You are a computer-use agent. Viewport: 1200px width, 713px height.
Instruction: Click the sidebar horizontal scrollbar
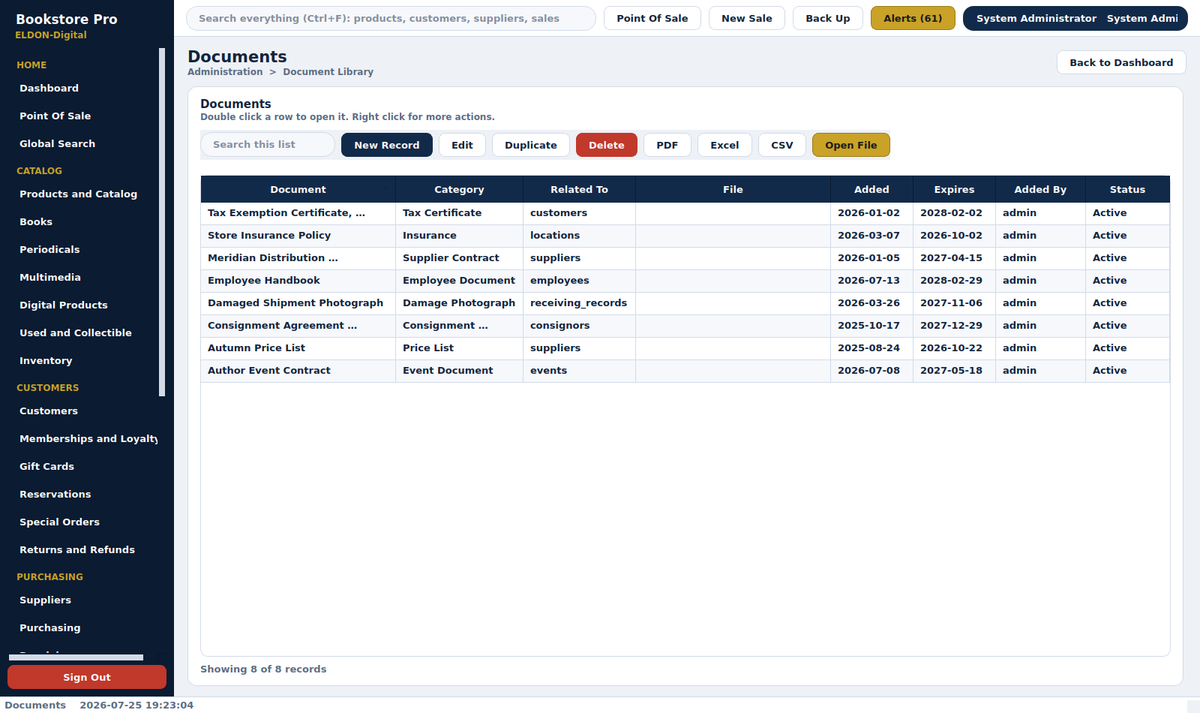(76, 657)
